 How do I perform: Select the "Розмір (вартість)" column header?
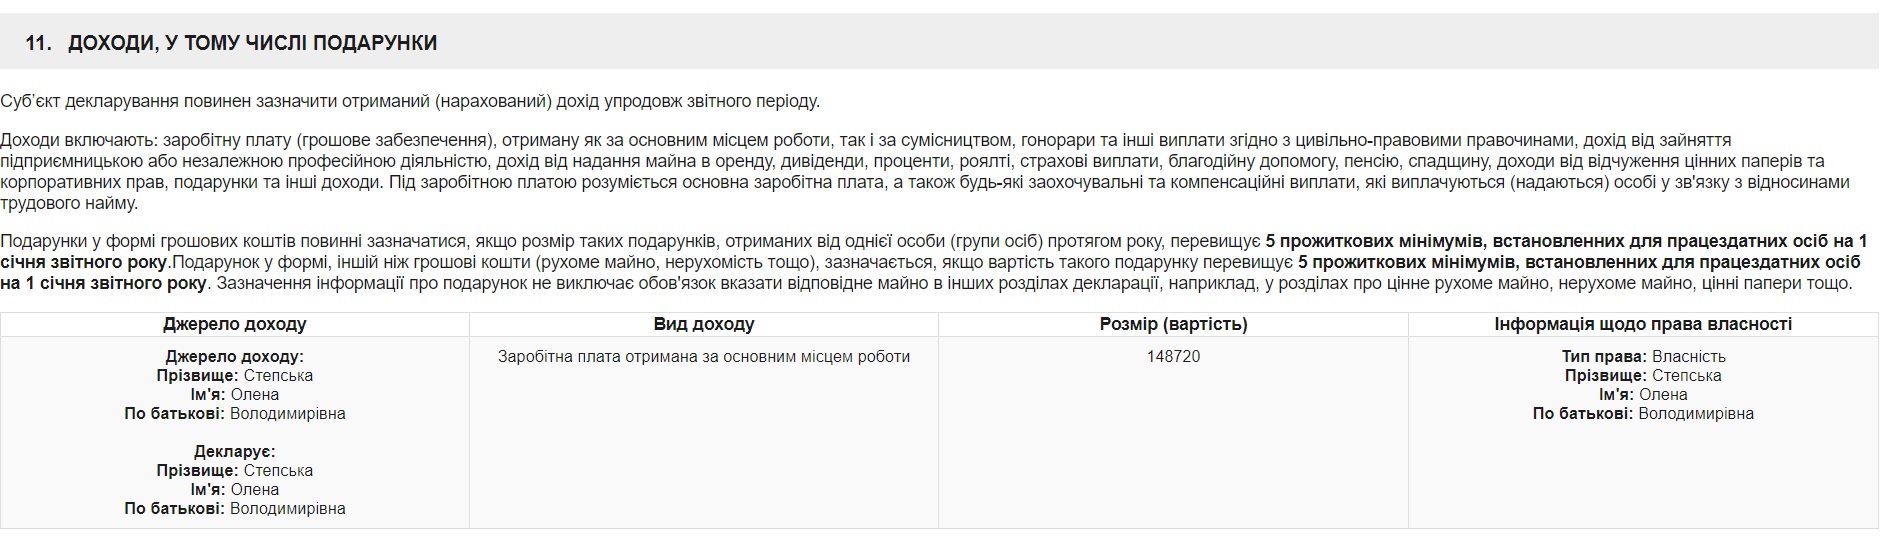(1173, 324)
